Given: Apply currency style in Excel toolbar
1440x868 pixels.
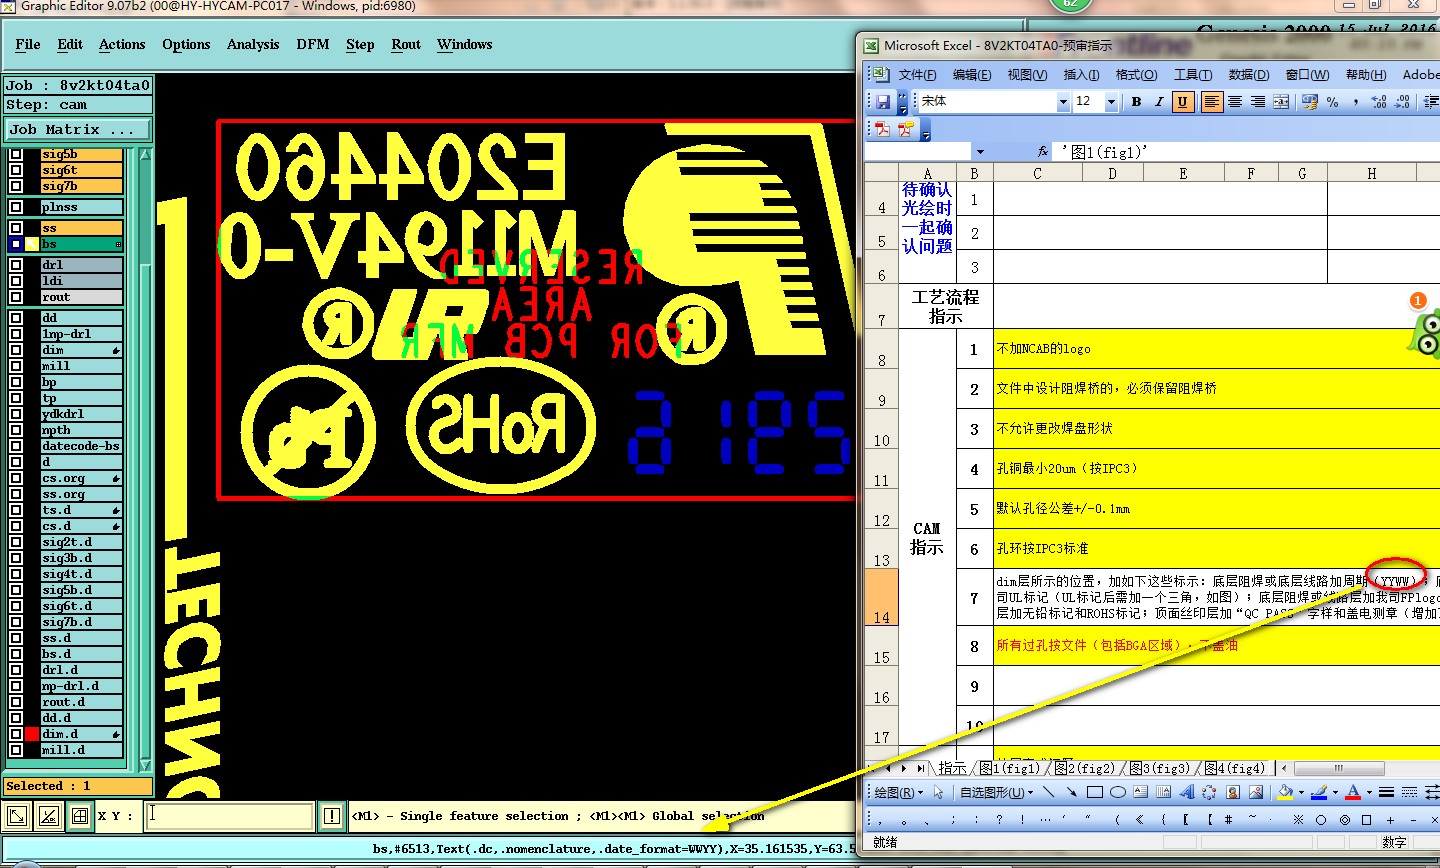Looking at the screenshot, I should (x=1309, y=102).
